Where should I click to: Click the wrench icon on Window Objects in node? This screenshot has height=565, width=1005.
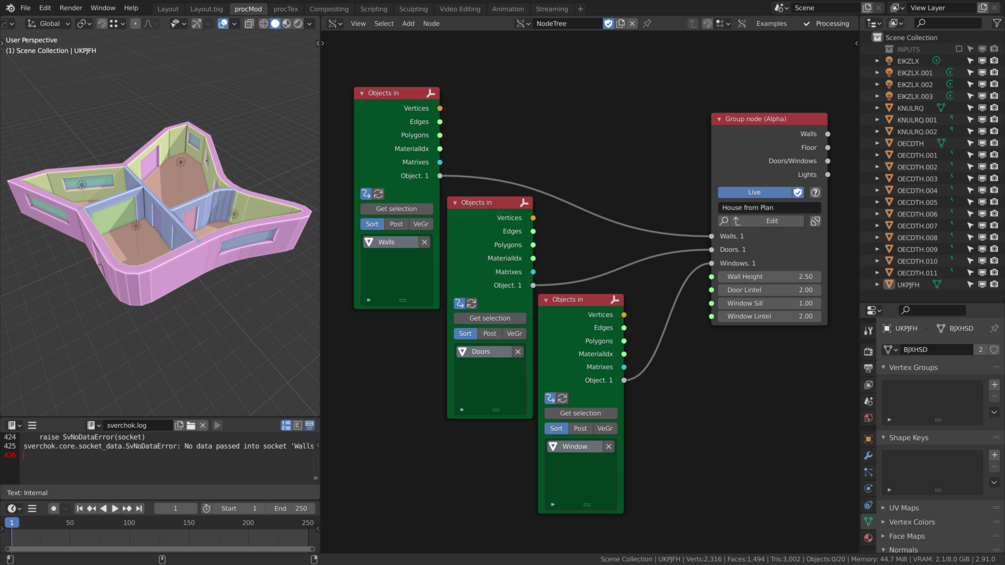point(615,299)
